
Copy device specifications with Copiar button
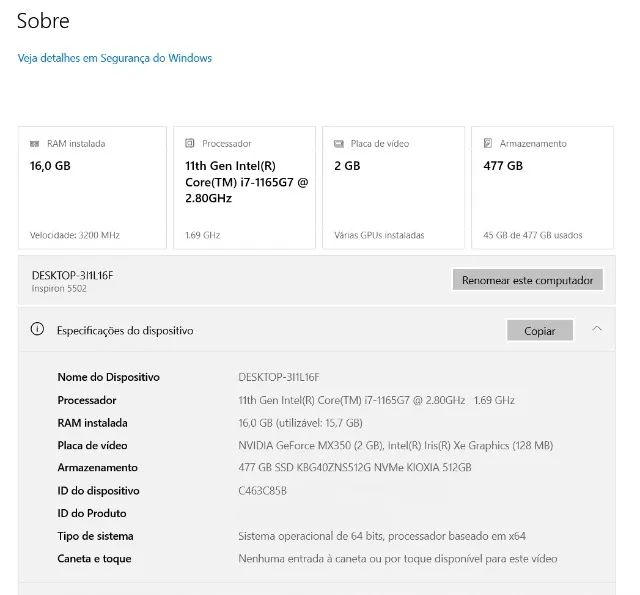540,331
